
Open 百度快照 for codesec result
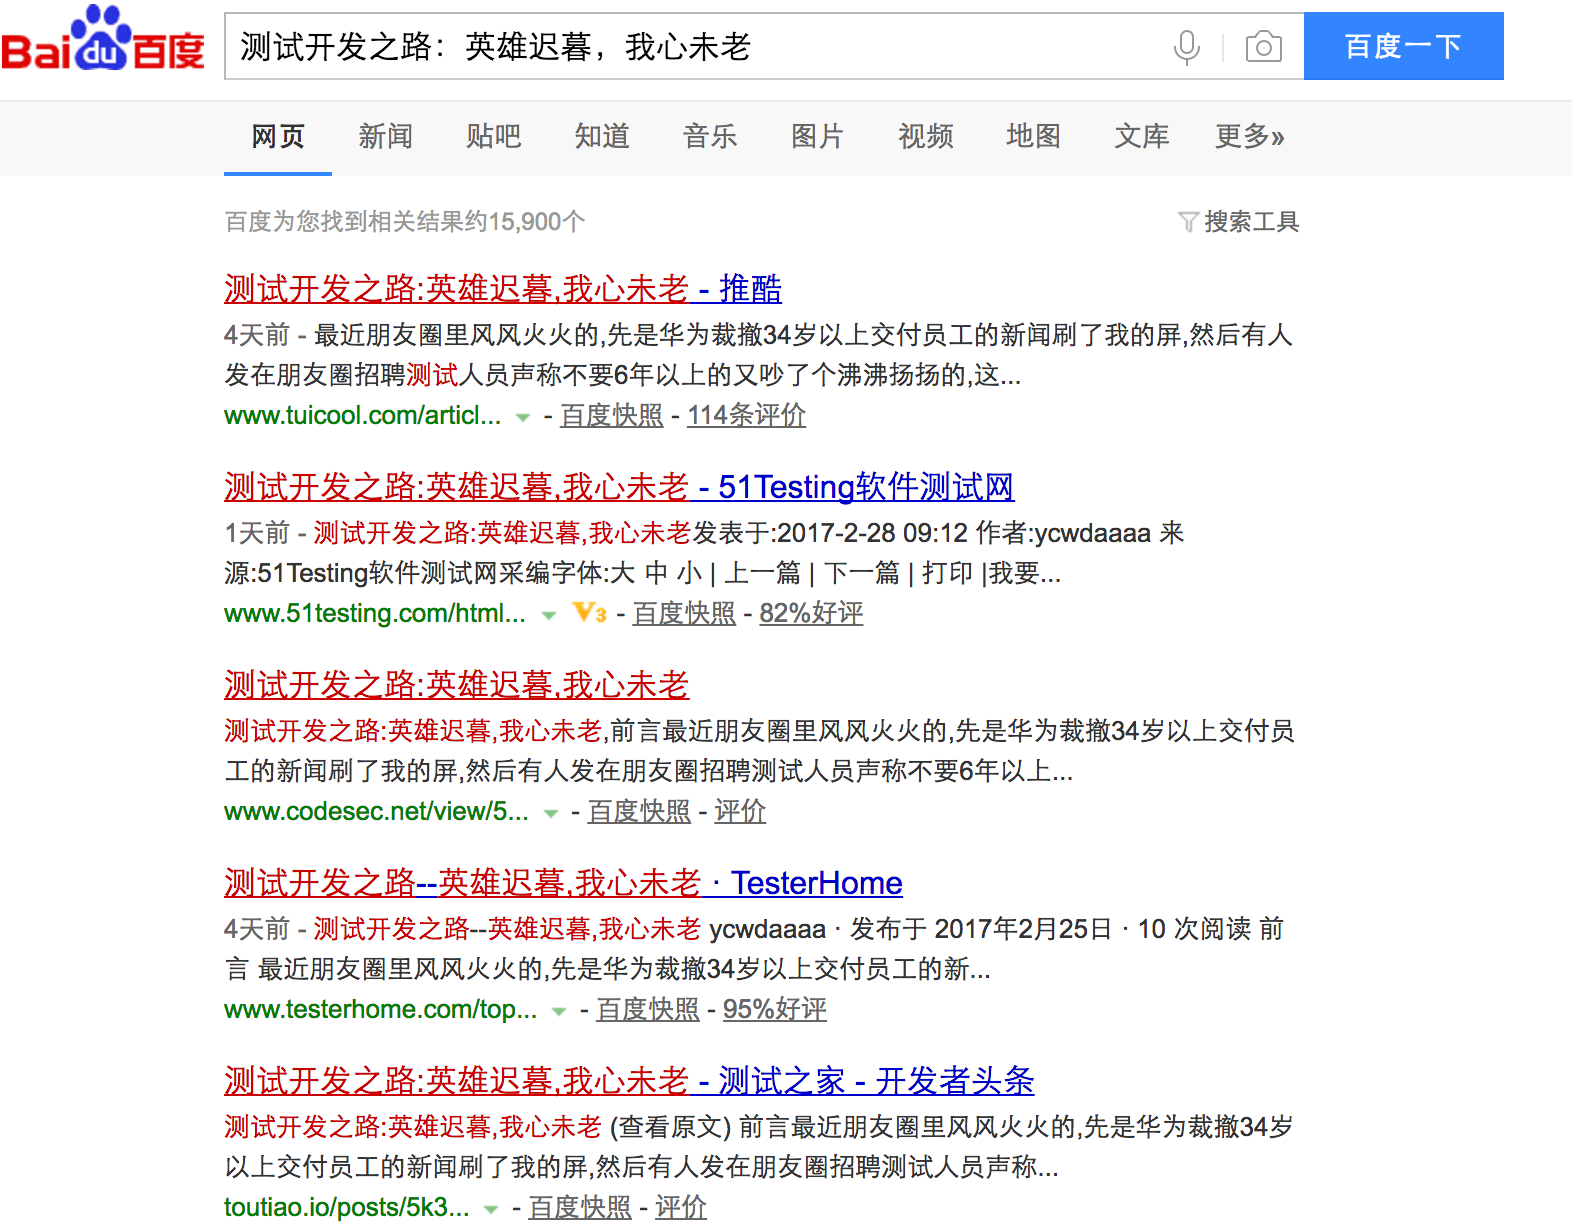coord(639,811)
